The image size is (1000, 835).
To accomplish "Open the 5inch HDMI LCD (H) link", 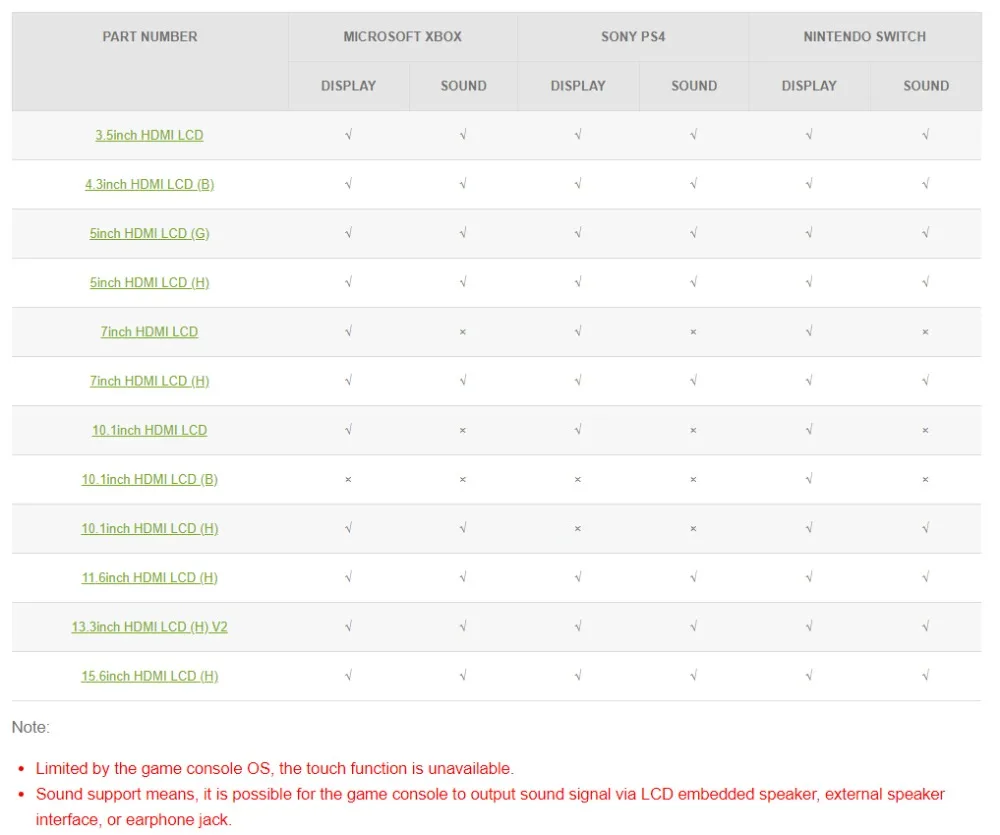I will (149, 283).
